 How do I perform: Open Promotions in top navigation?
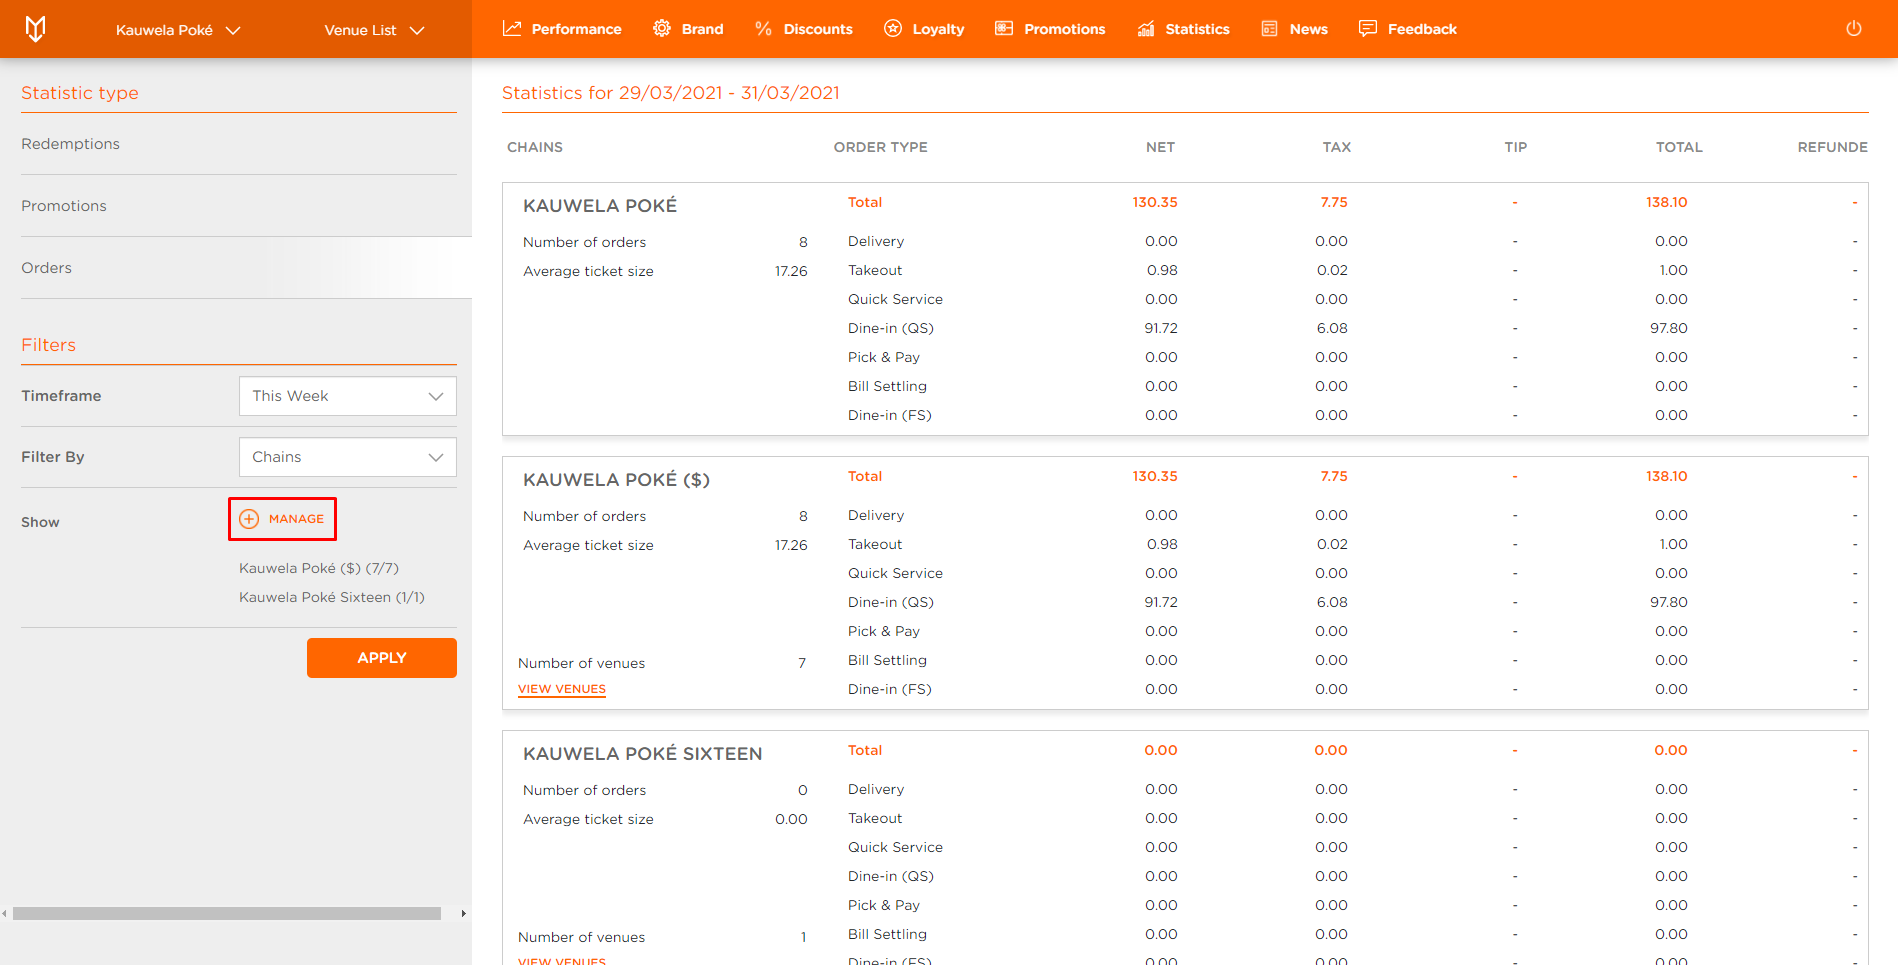1050,29
